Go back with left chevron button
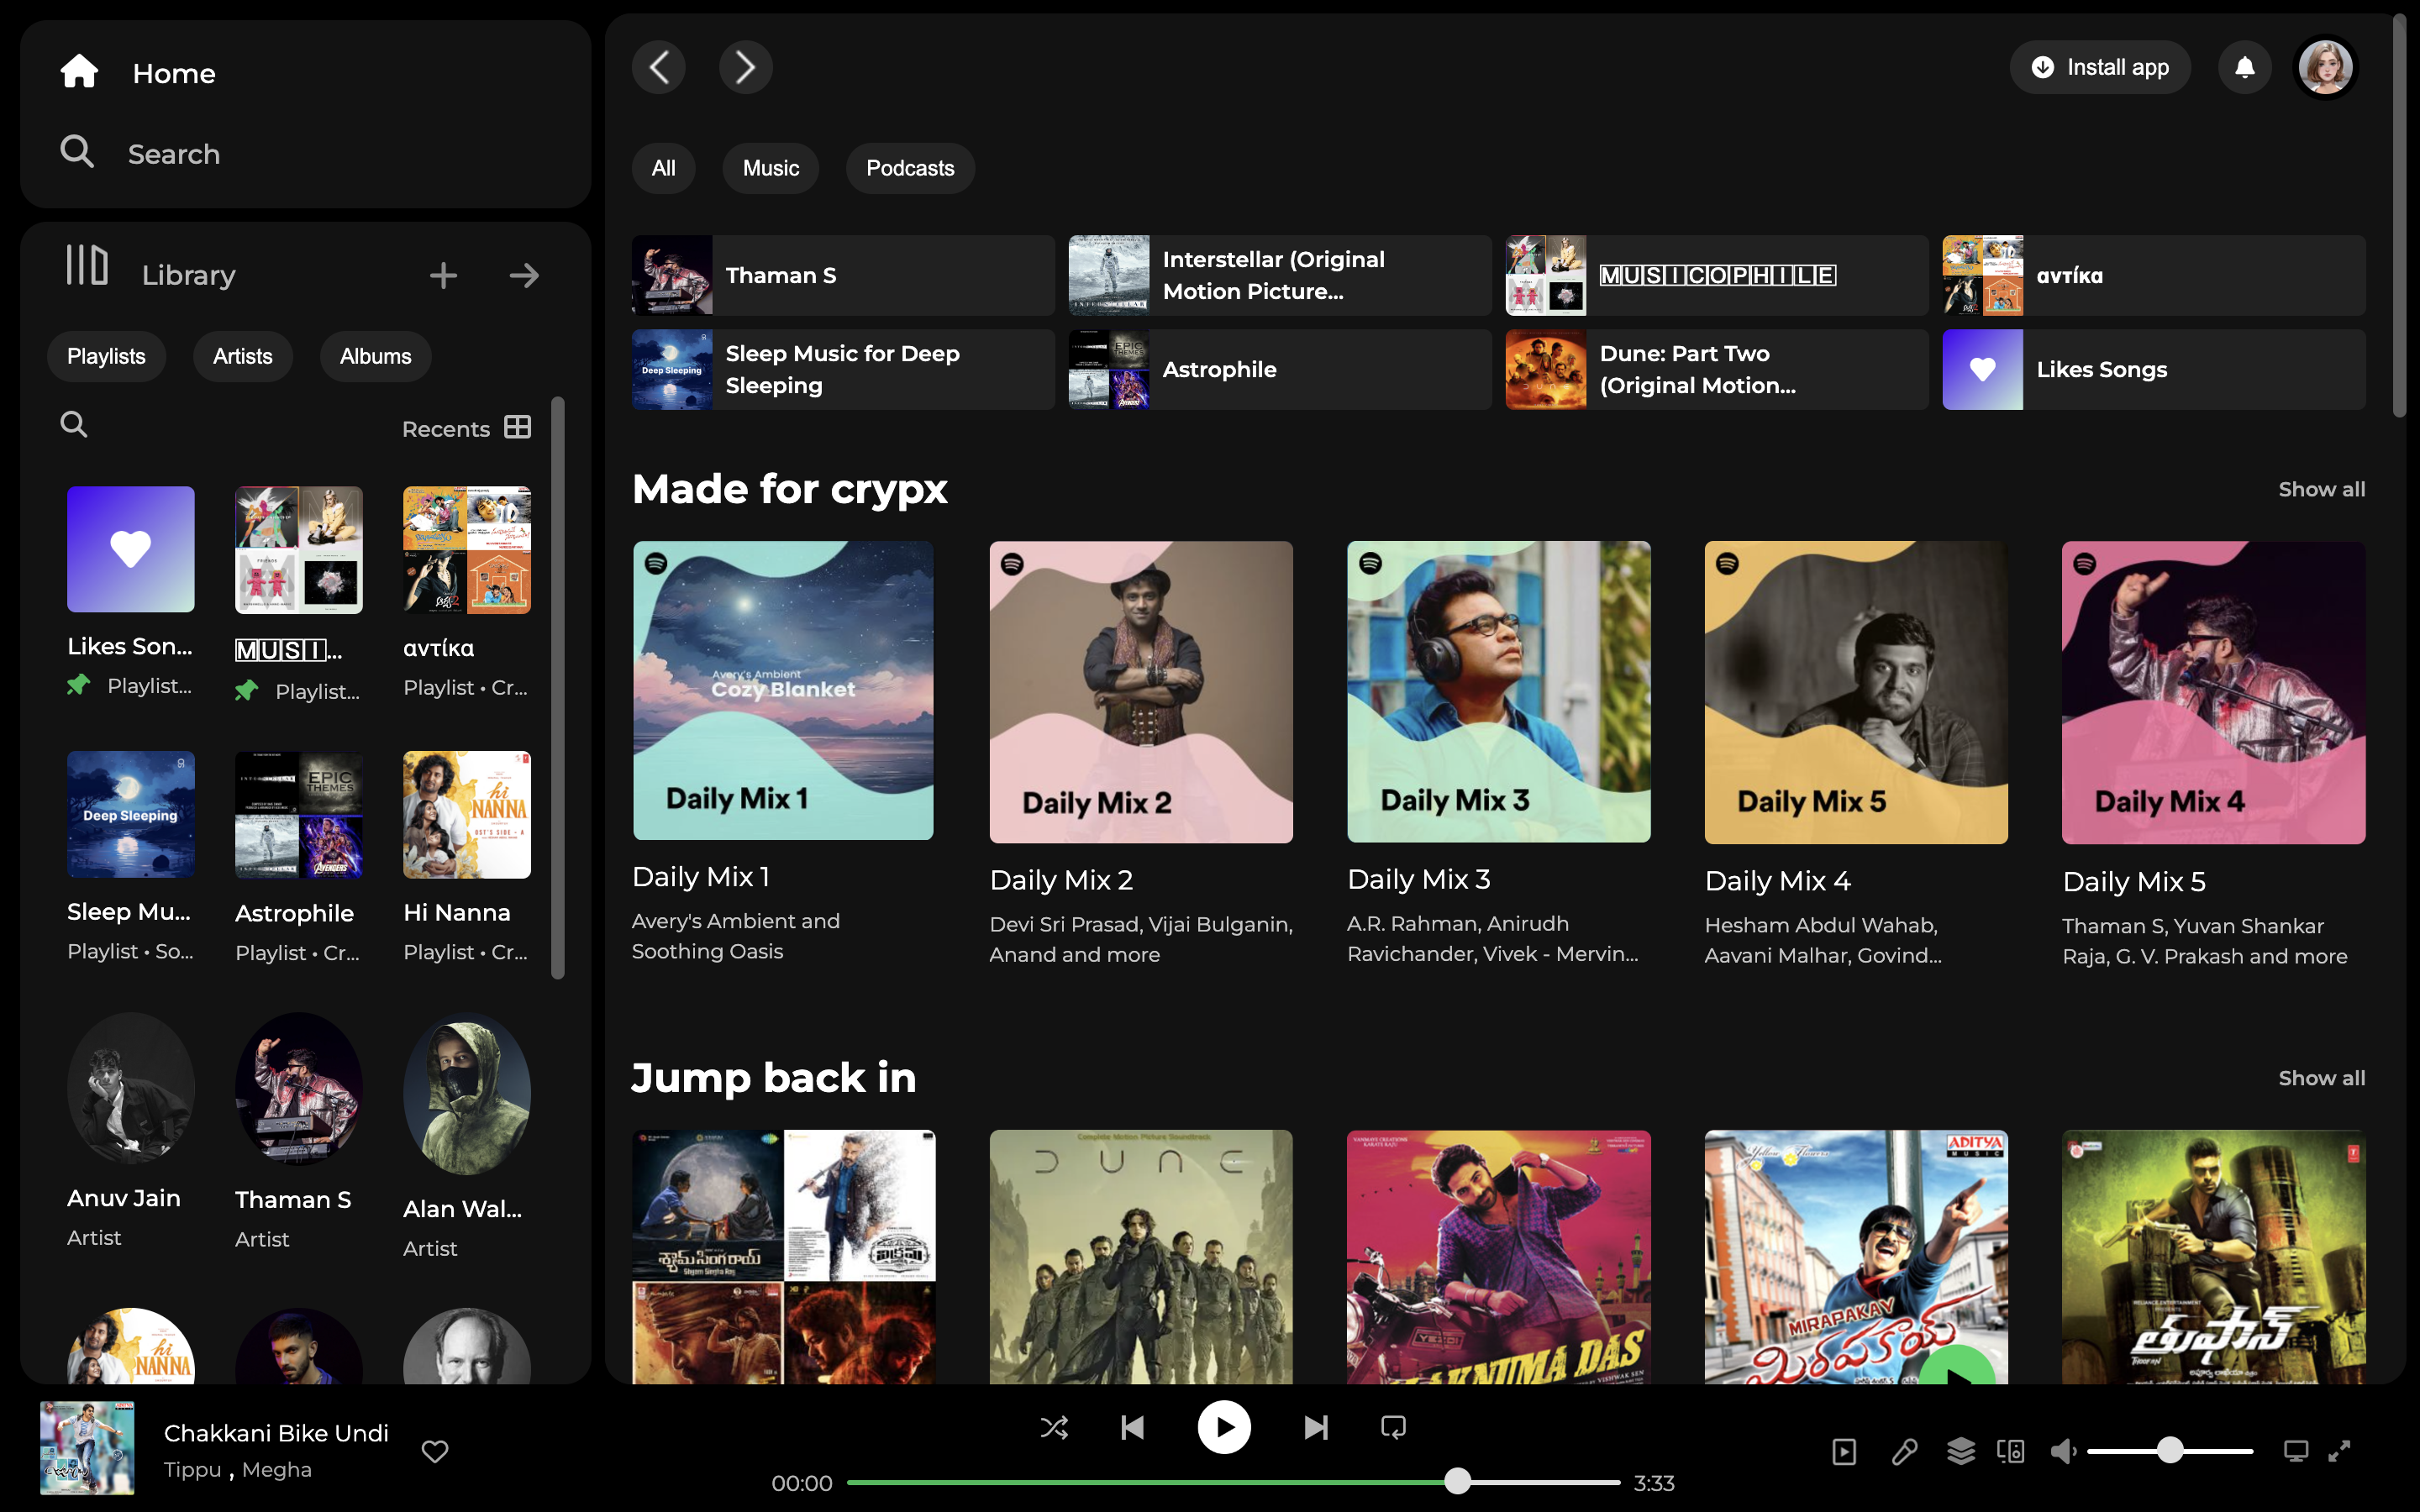The image size is (2420, 1512). click(659, 67)
